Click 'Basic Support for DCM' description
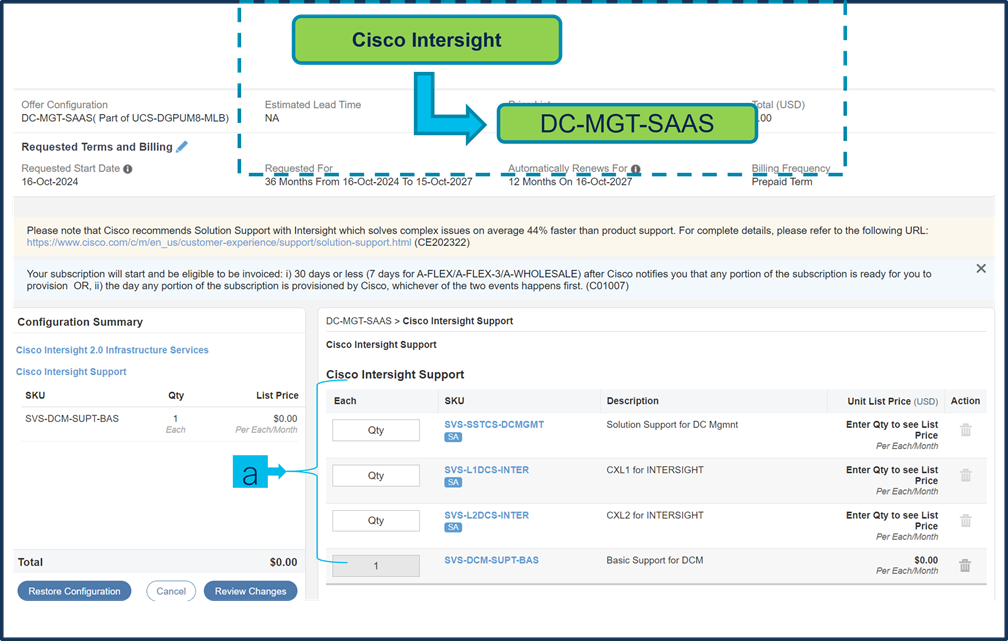The image size is (1008, 641). coord(655,560)
